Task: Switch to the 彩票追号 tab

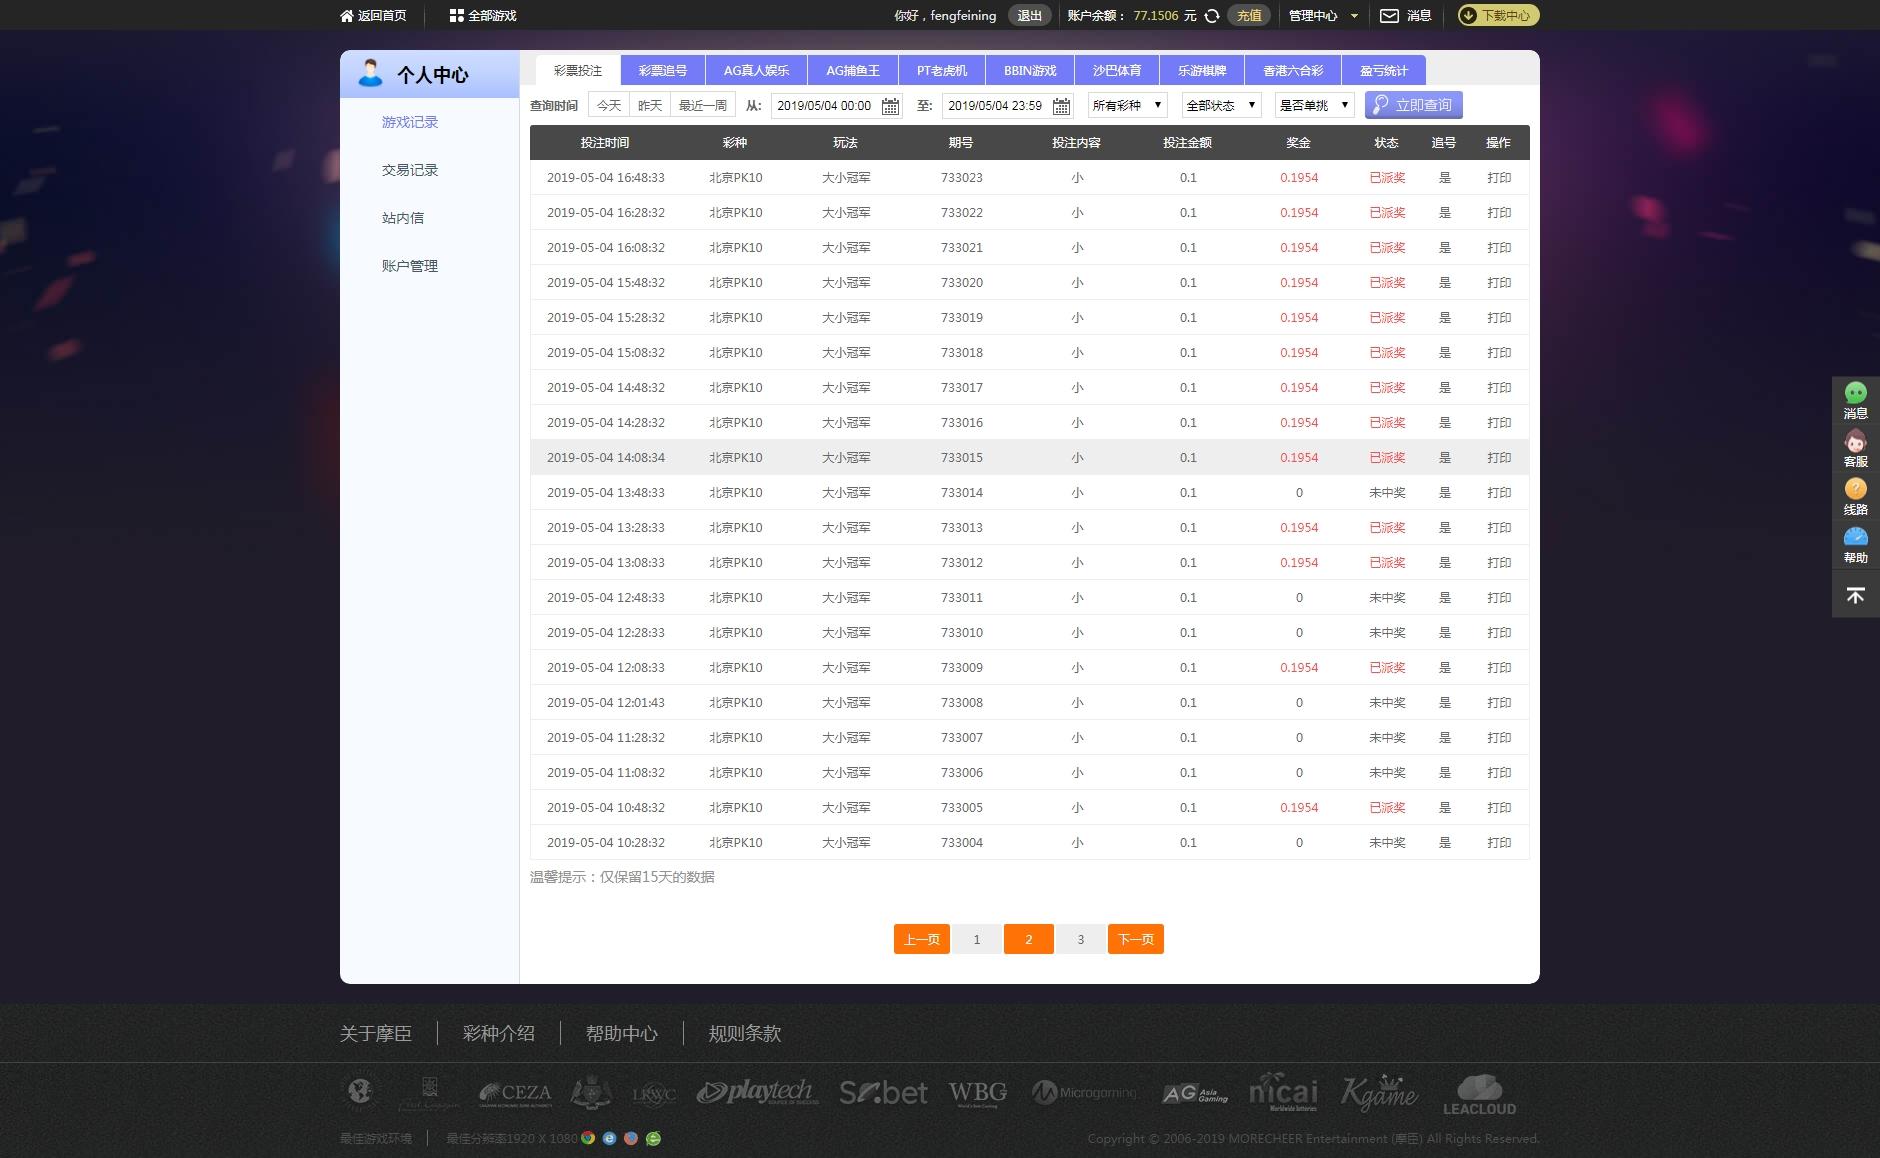Action: point(662,70)
